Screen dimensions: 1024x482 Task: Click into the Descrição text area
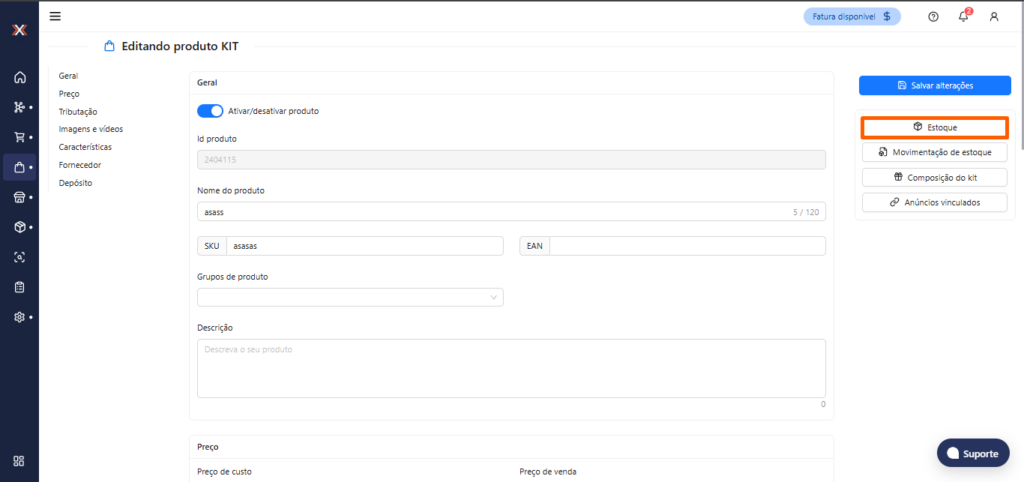(511, 368)
